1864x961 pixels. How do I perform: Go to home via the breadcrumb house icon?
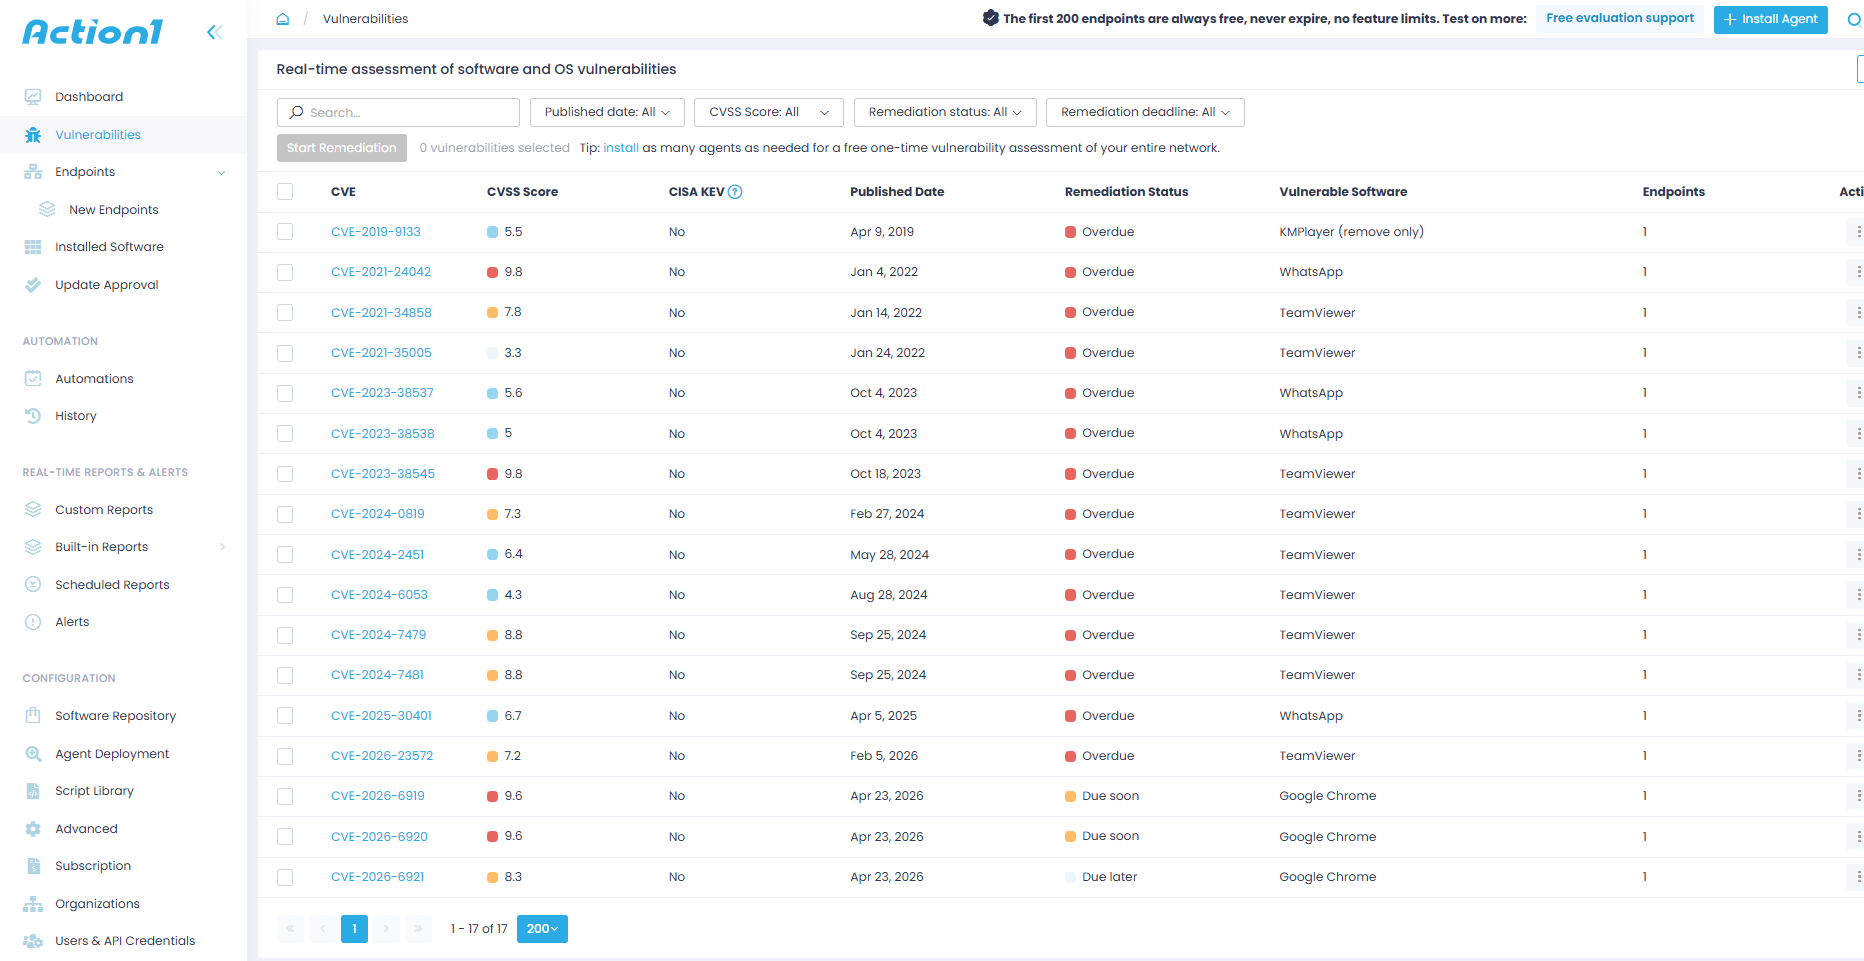[x=283, y=19]
